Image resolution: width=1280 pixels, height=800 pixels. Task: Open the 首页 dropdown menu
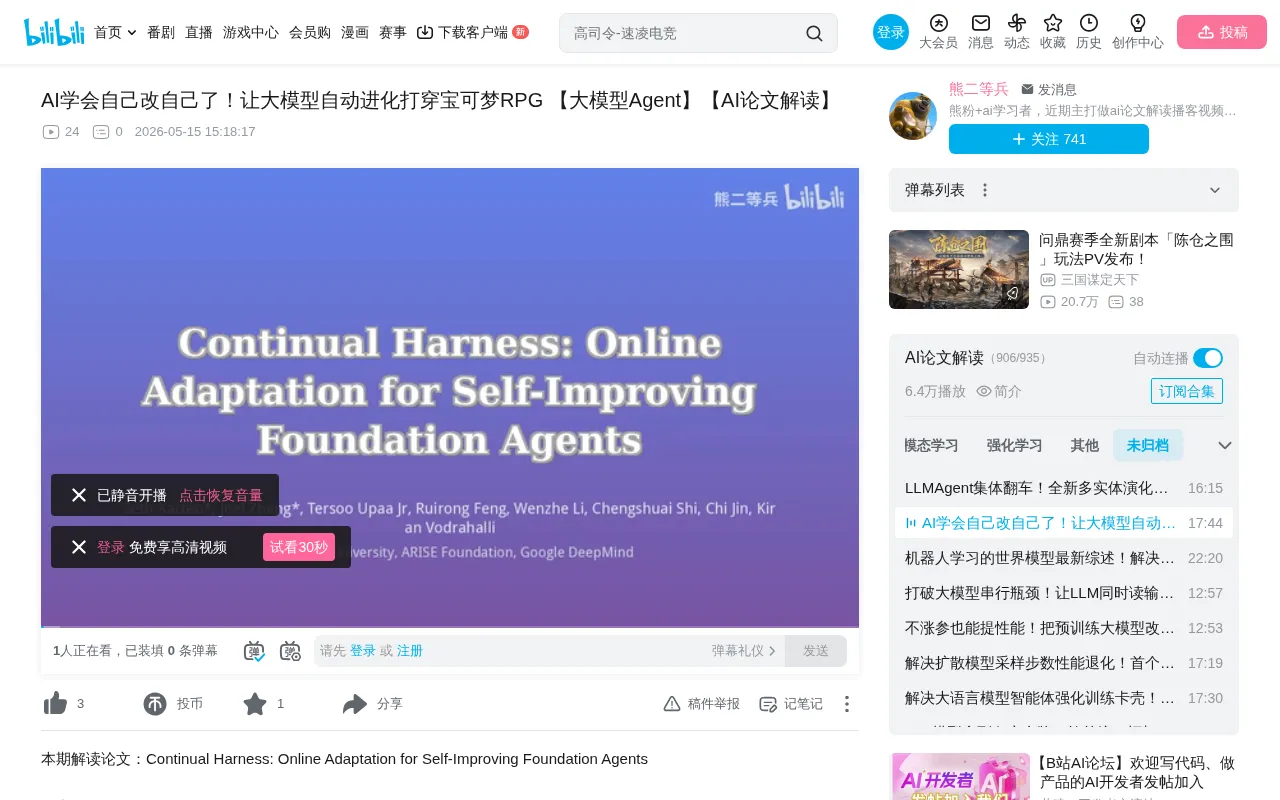115,32
